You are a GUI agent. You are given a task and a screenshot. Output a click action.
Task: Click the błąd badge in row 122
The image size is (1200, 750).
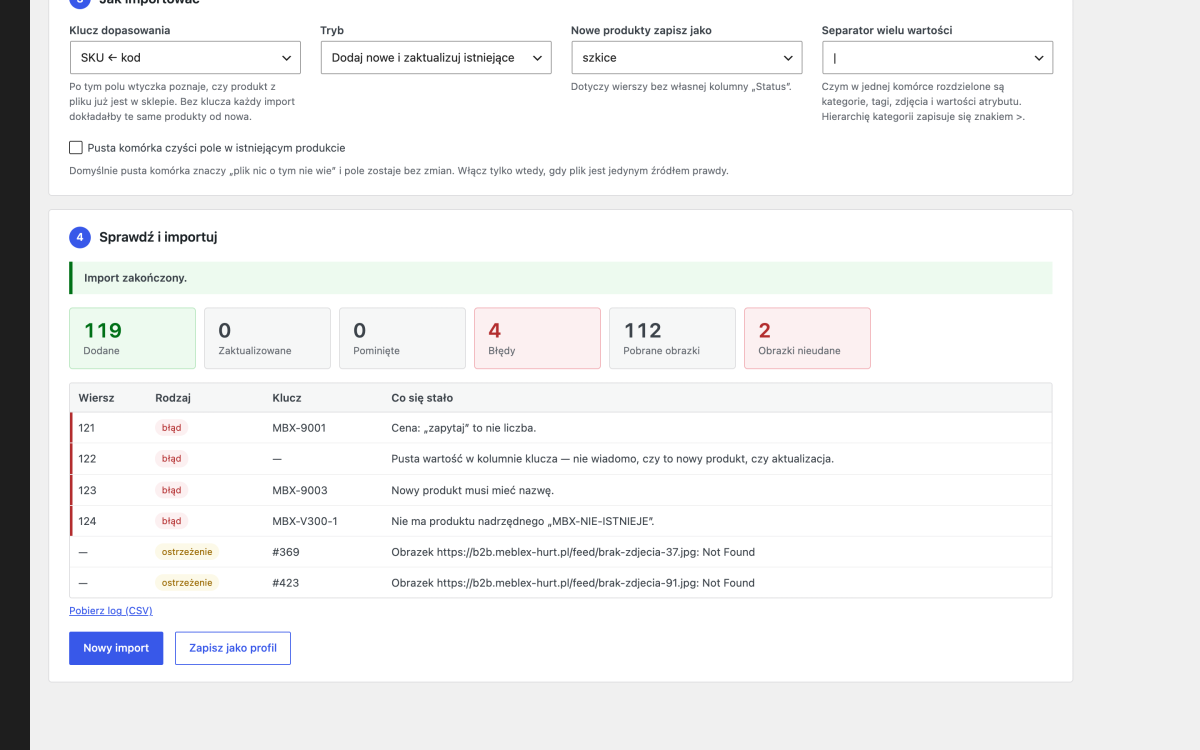pos(172,459)
